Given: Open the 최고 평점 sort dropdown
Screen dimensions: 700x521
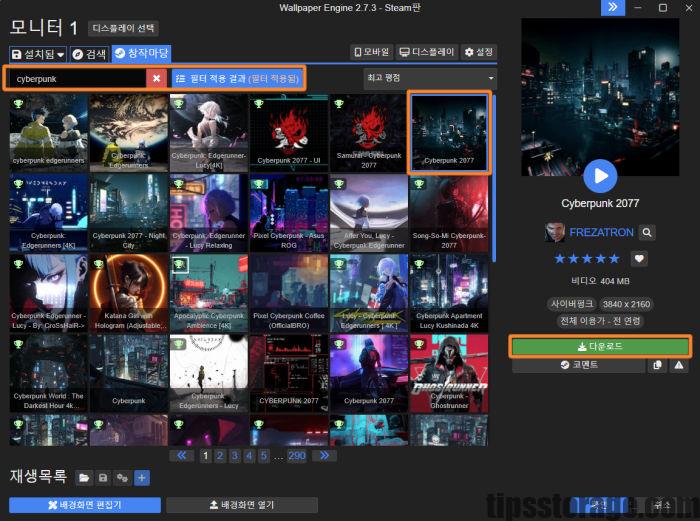Looking at the screenshot, I should coord(430,78).
